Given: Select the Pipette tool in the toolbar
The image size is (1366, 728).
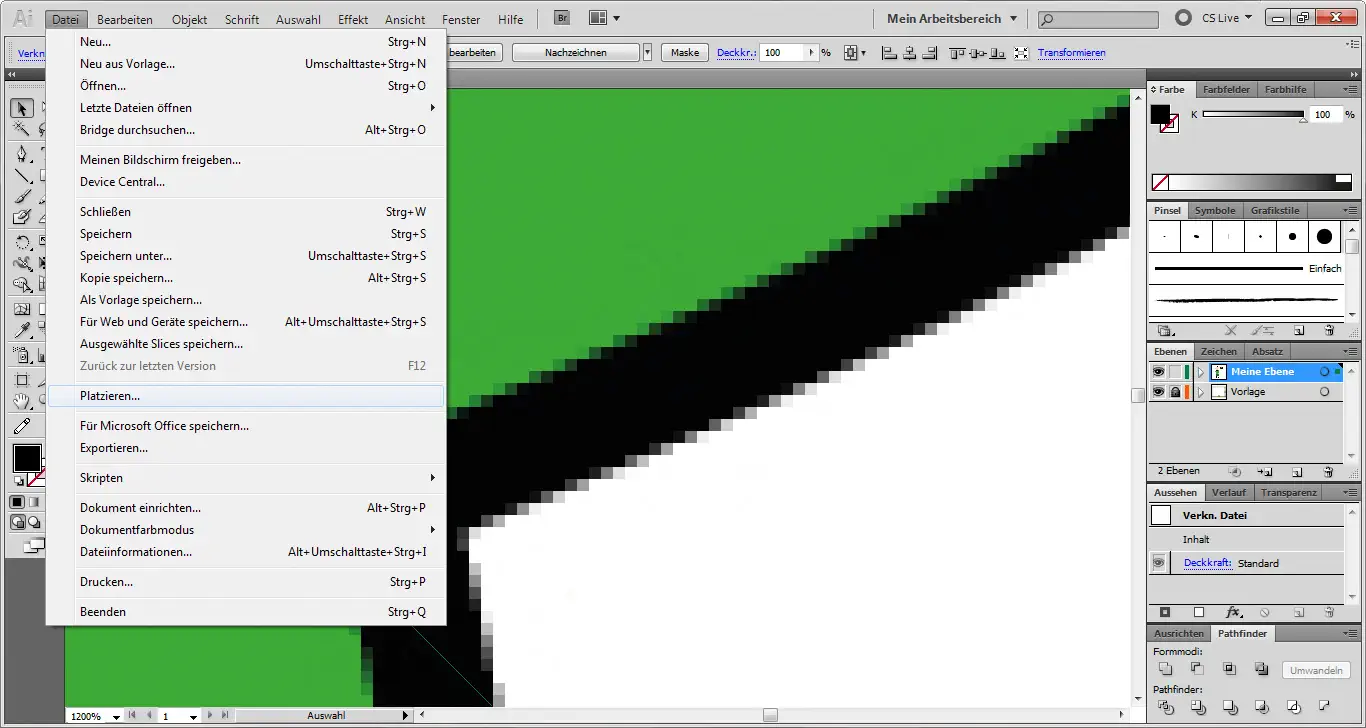Looking at the screenshot, I should pyautogui.click(x=20, y=331).
